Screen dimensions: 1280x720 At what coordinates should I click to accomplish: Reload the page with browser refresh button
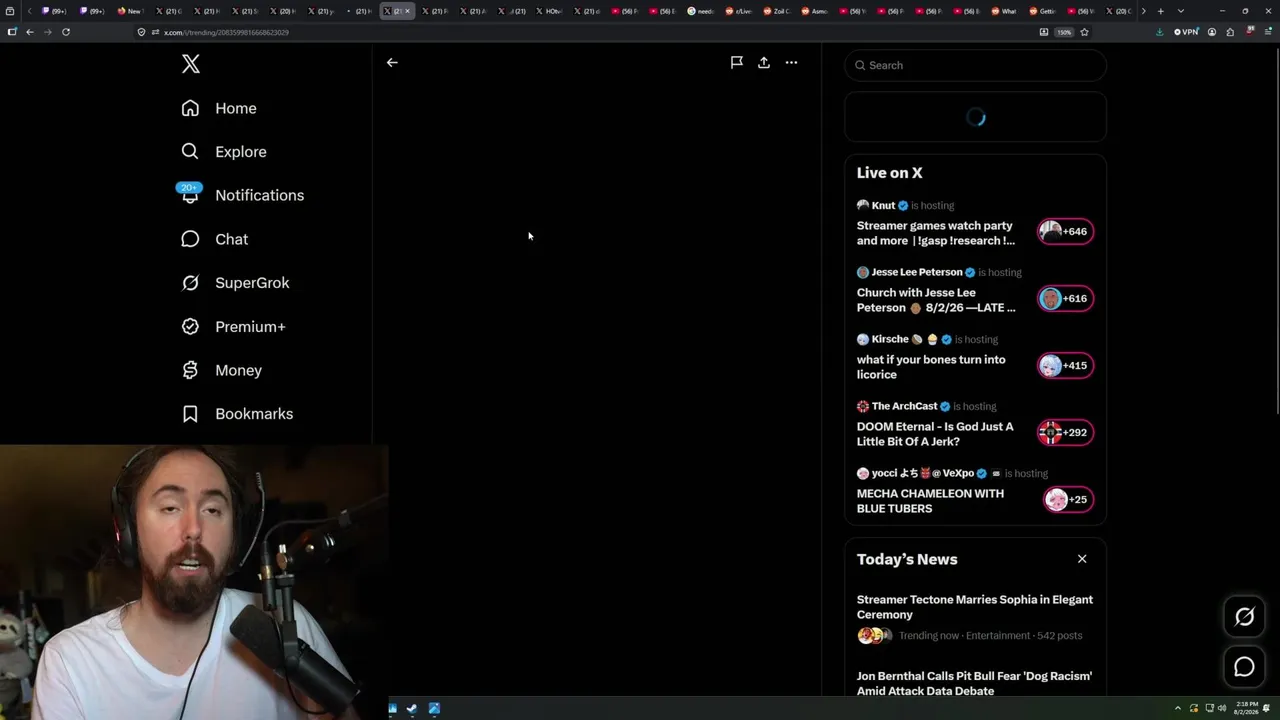tap(66, 32)
